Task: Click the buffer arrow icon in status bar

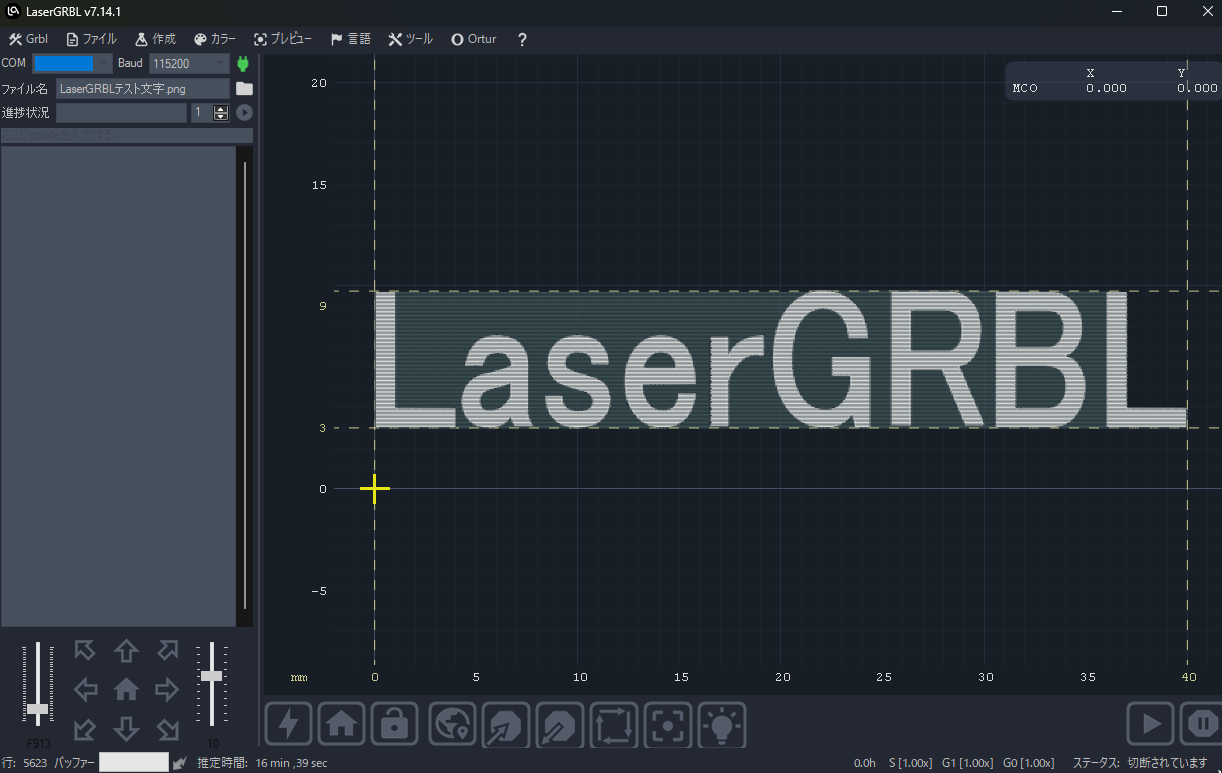Action: pyautogui.click(x=180, y=763)
